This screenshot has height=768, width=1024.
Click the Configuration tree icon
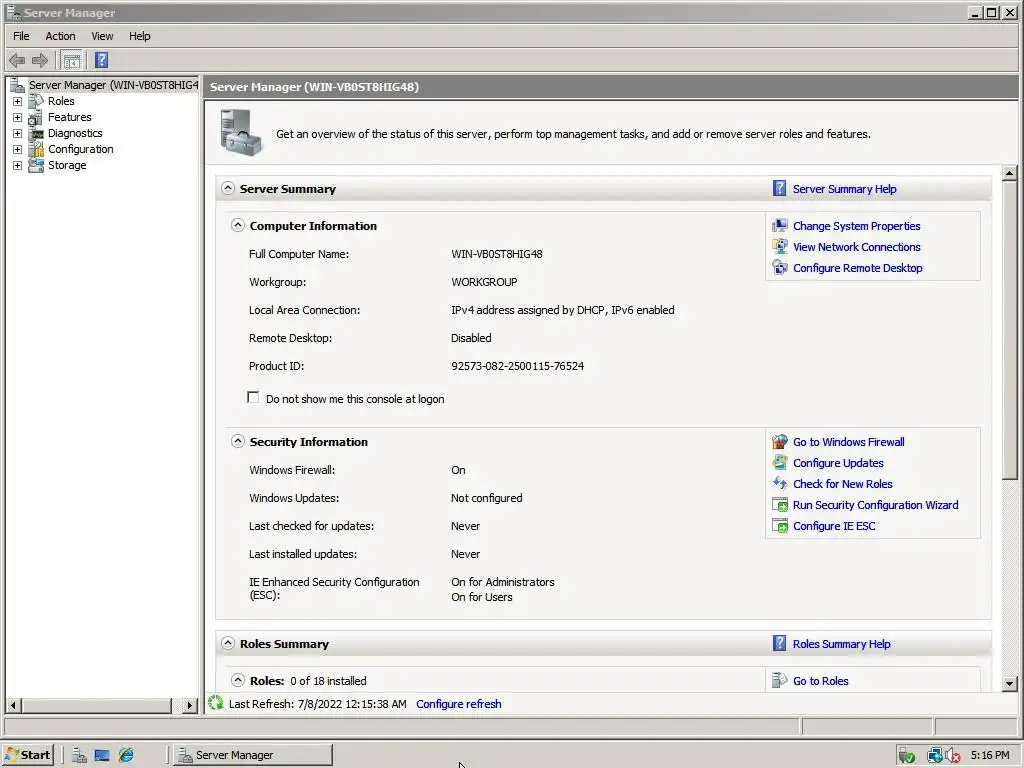tap(37, 150)
